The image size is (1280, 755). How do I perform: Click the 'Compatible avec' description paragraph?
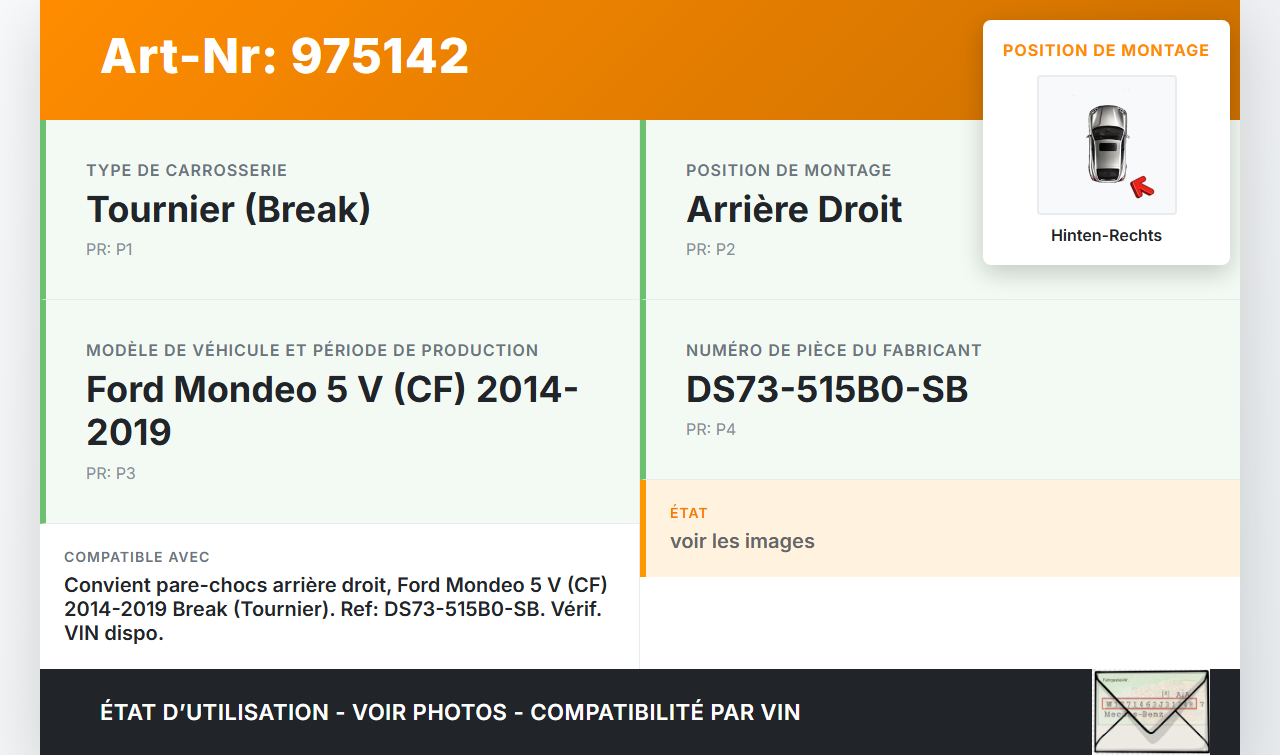(336, 609)
